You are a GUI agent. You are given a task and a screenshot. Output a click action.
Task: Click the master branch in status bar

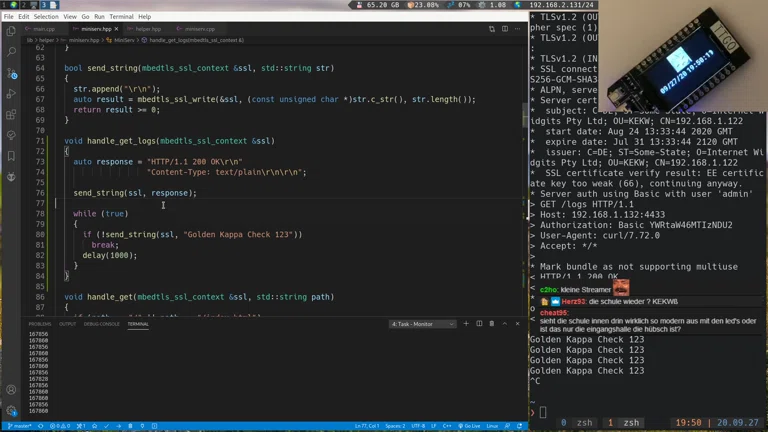point(20,426)
